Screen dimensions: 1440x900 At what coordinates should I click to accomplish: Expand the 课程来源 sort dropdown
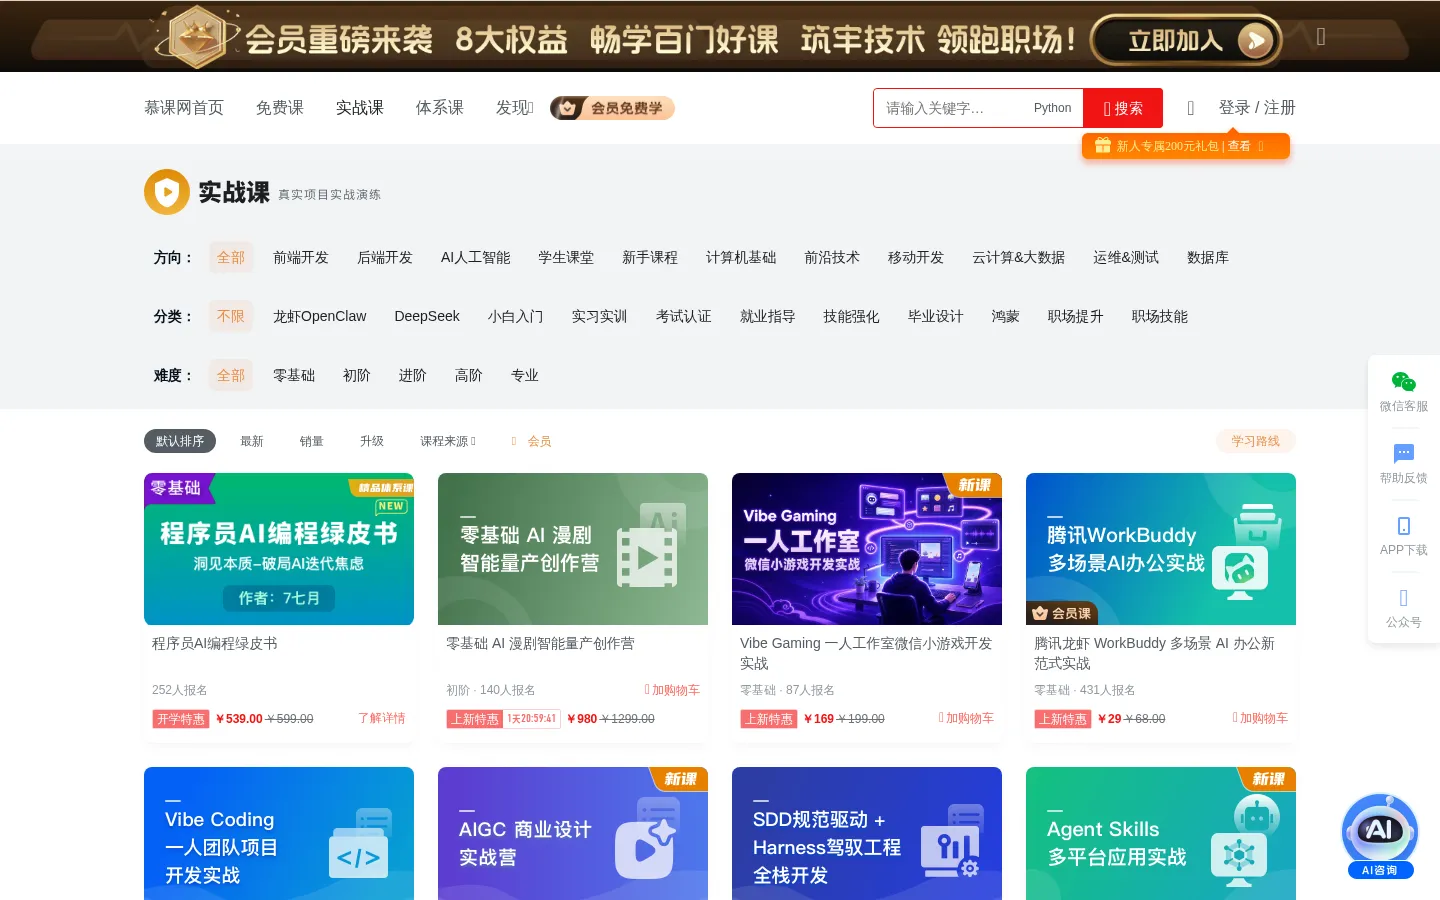click(x=448, y=441)
